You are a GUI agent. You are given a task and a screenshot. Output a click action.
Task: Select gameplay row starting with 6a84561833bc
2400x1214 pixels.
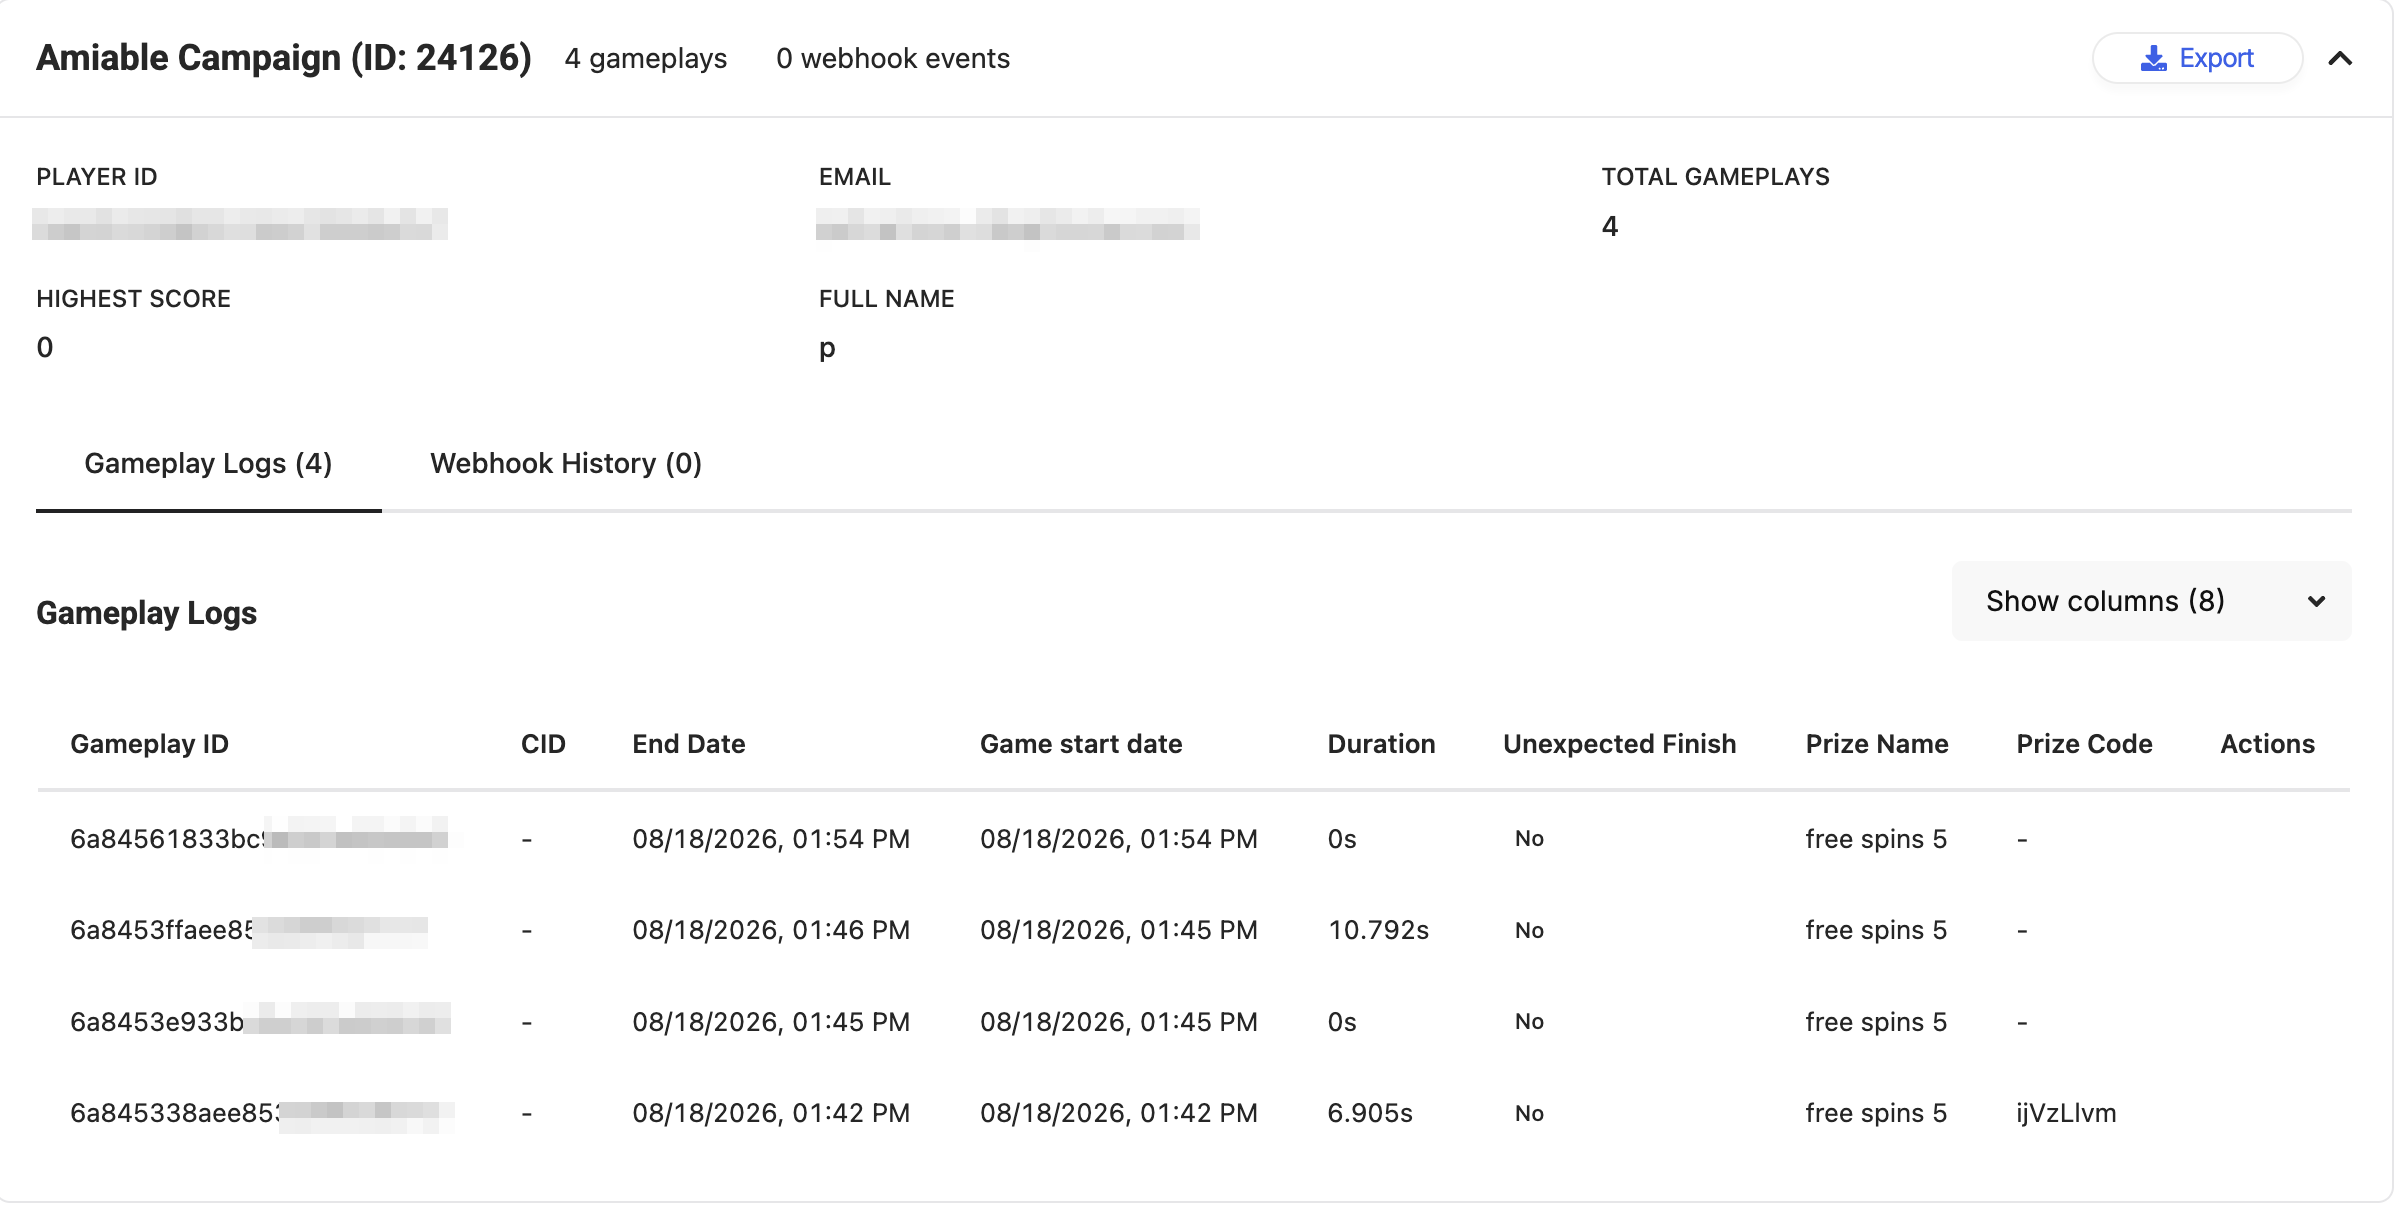pyautogui.click(x=1193, y=839)
